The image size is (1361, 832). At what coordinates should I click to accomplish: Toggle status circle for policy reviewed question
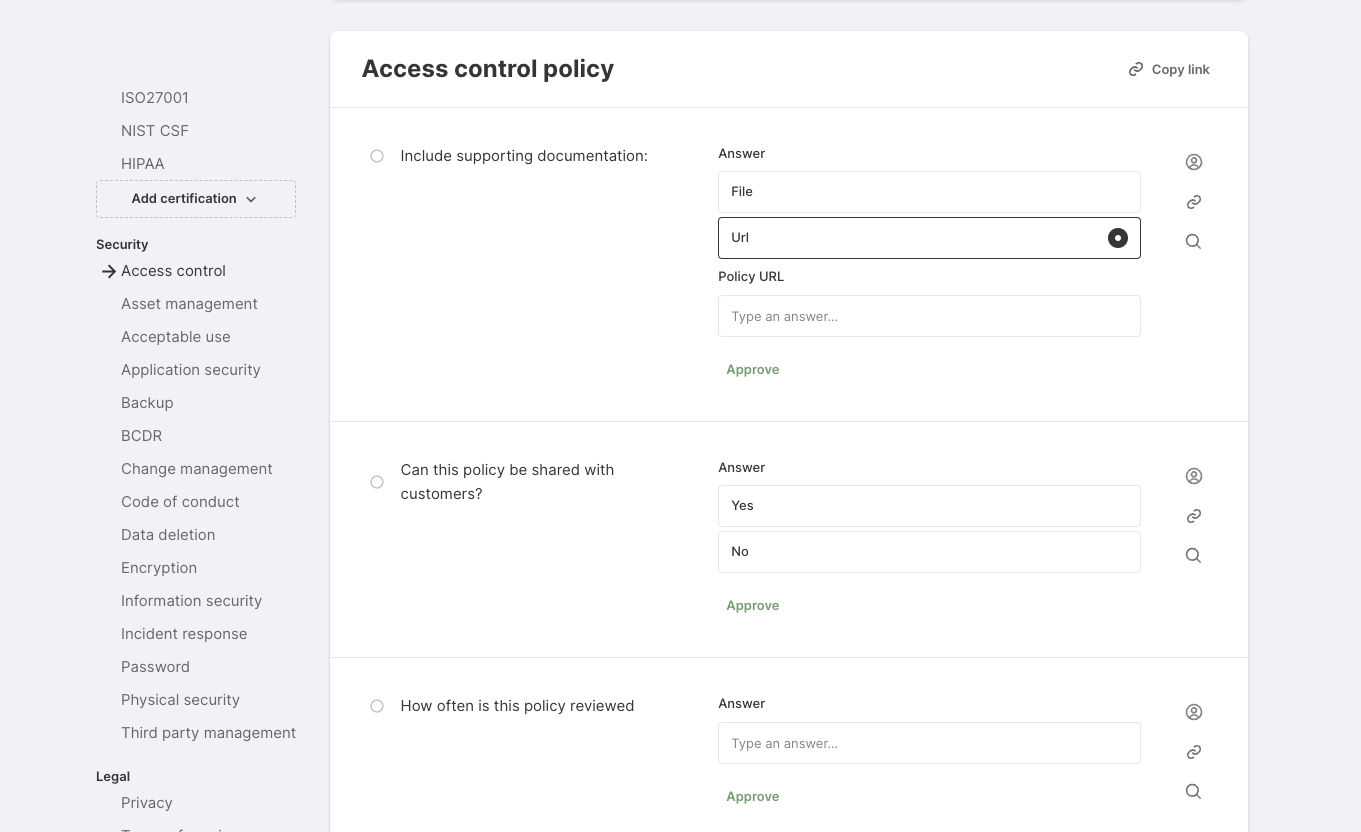click(377, 706)
